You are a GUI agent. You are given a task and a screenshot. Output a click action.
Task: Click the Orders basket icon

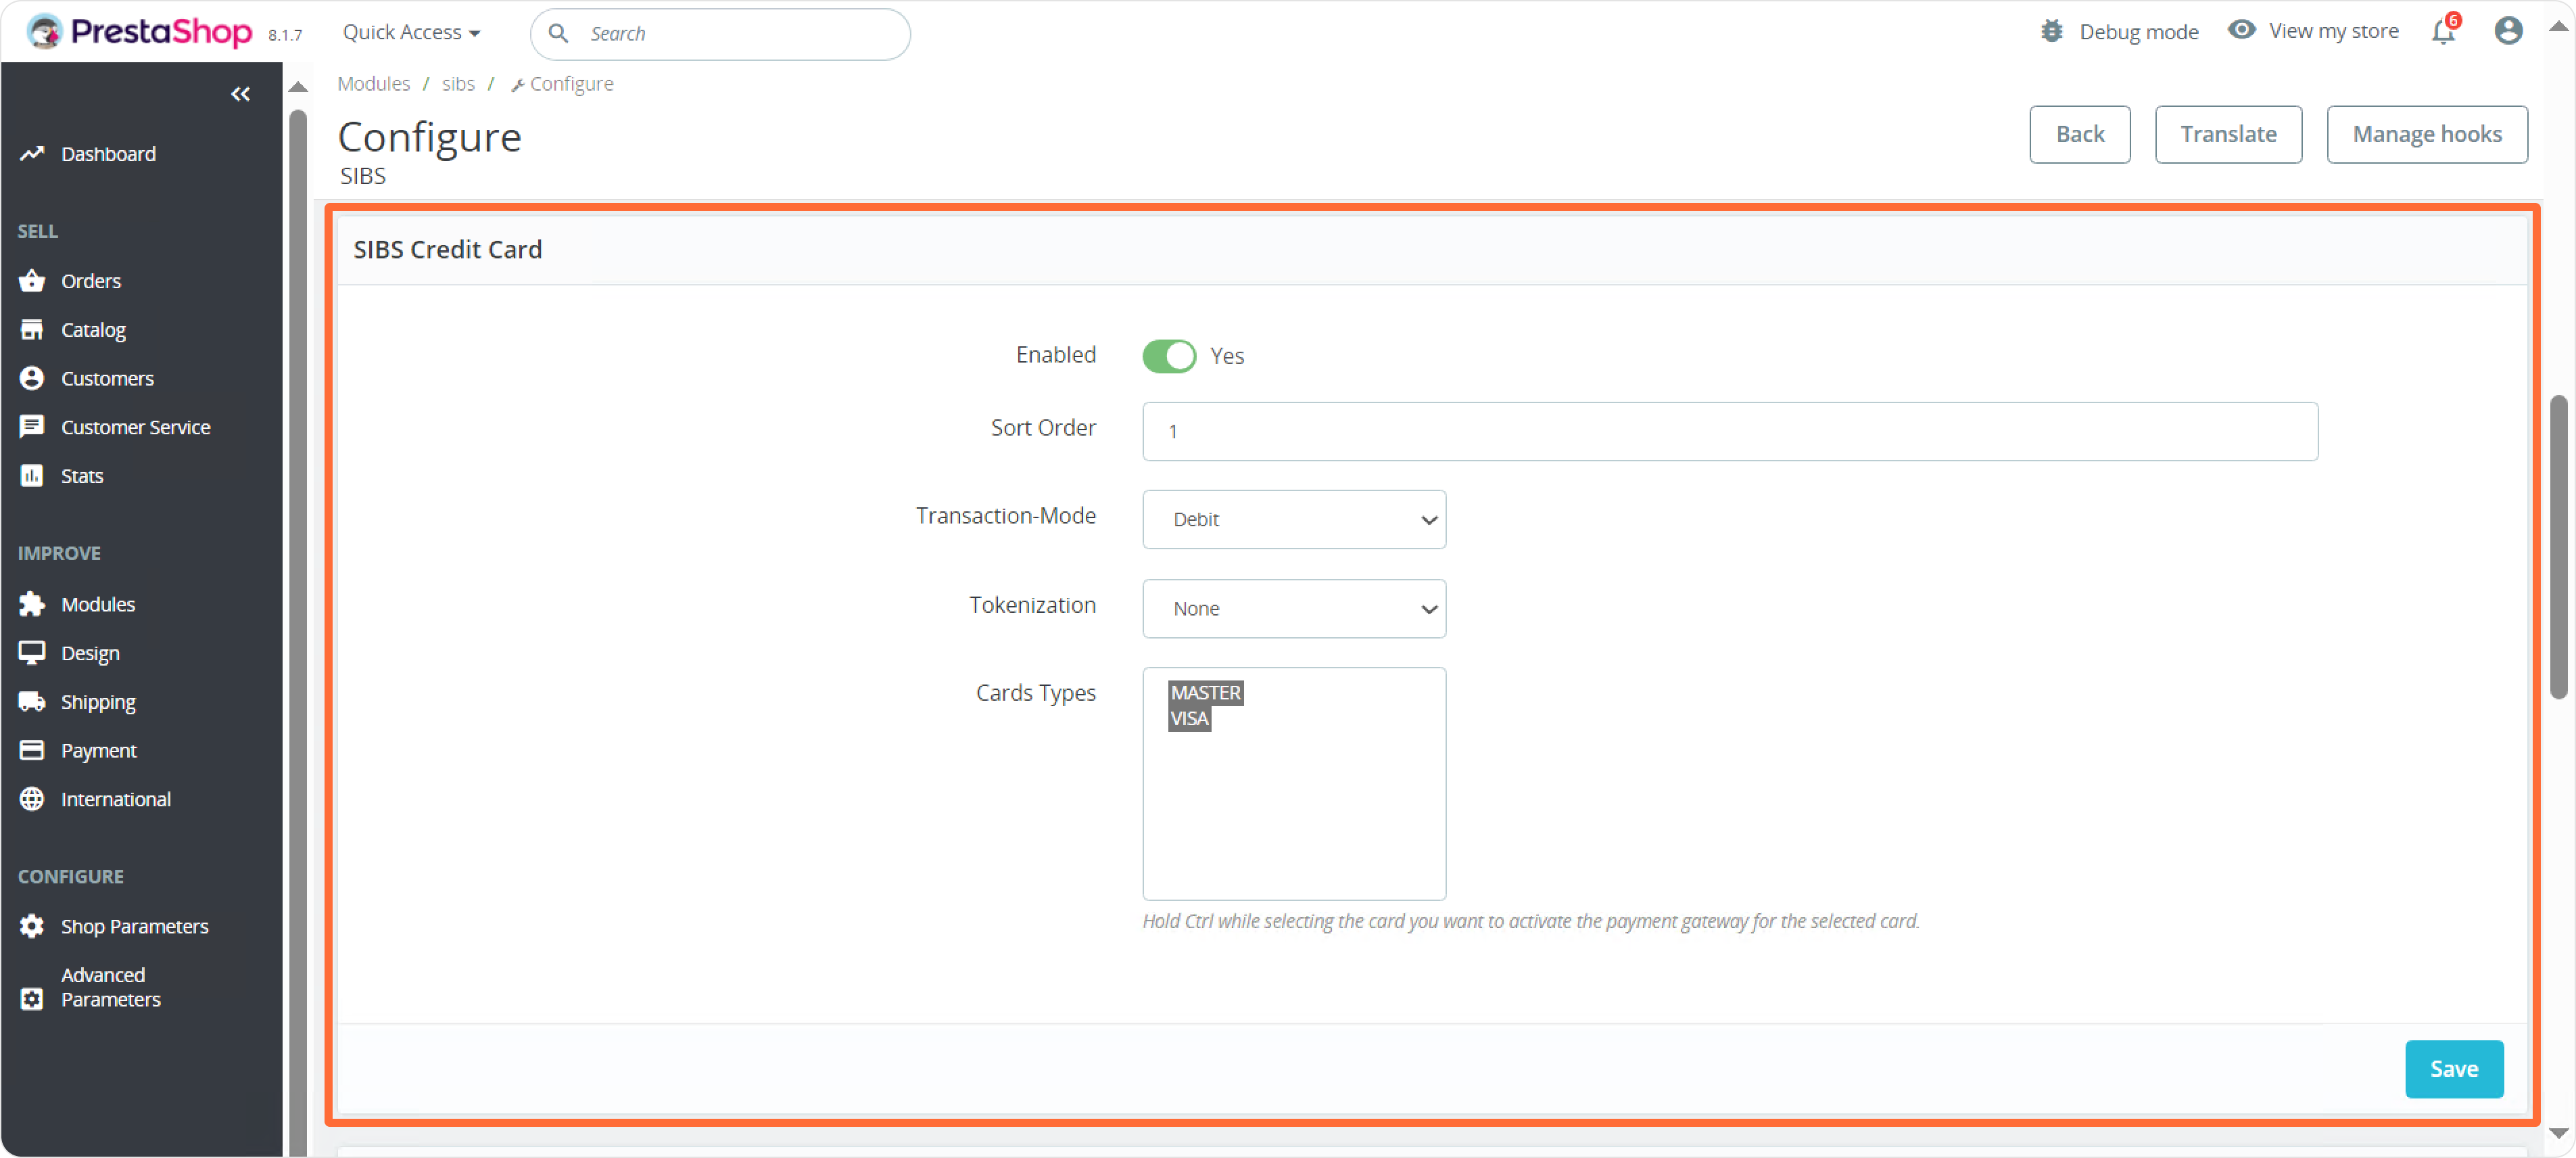[x=32, y=281]
